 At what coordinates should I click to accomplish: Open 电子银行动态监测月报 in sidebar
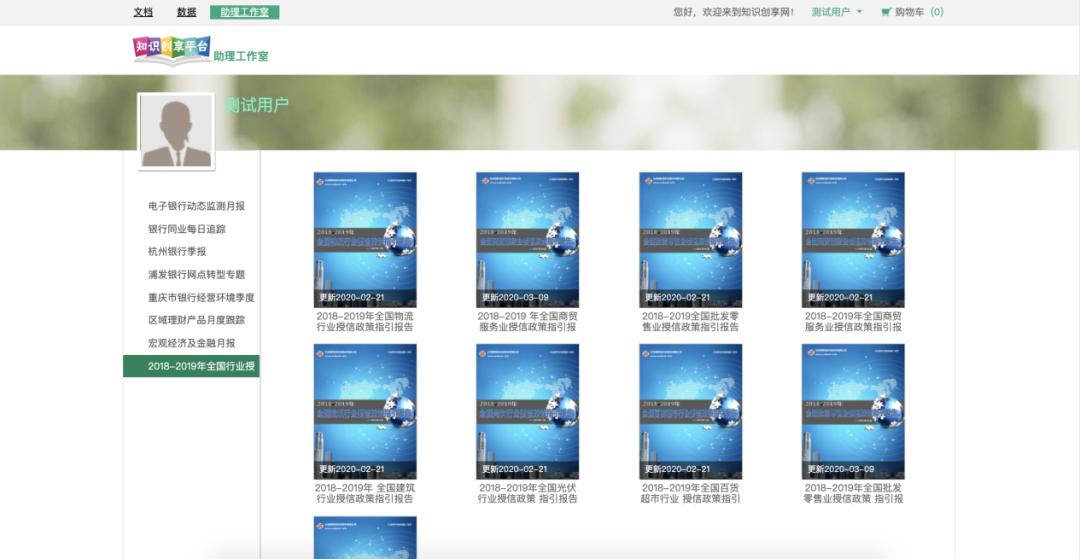[x=196, y=206]
